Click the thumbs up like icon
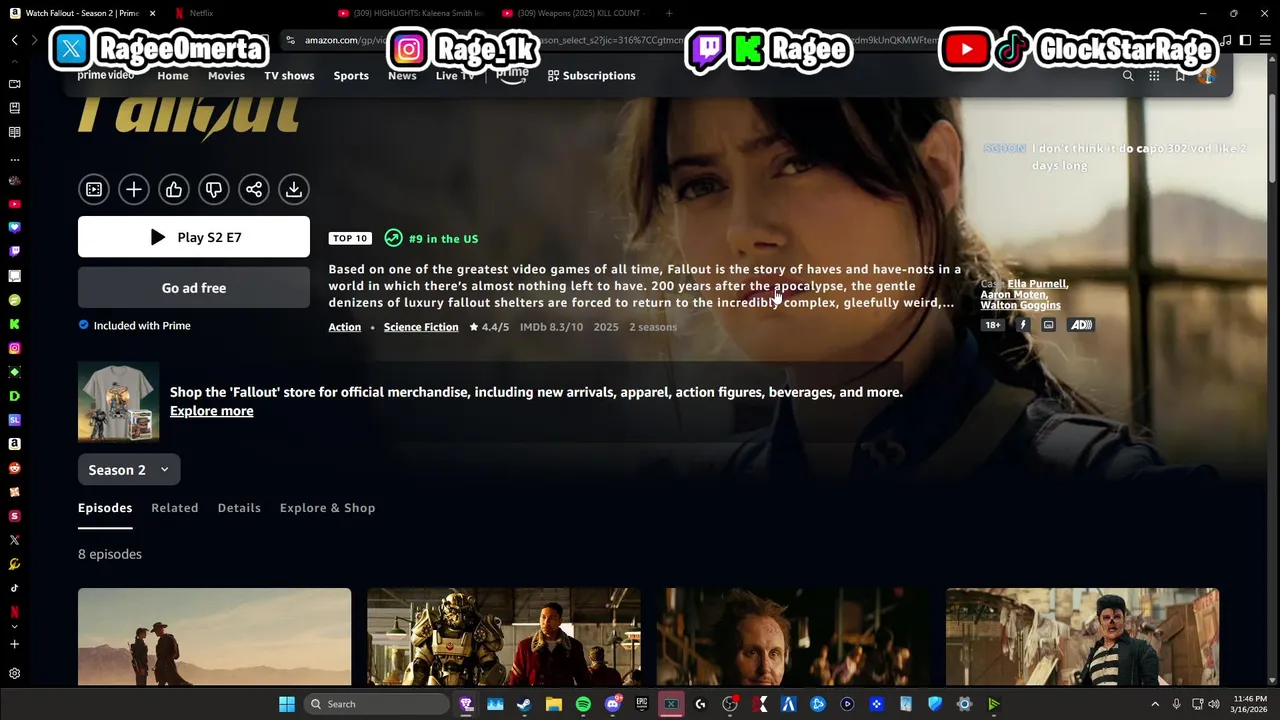This screenshot has height=720, width=1280. 174,189
